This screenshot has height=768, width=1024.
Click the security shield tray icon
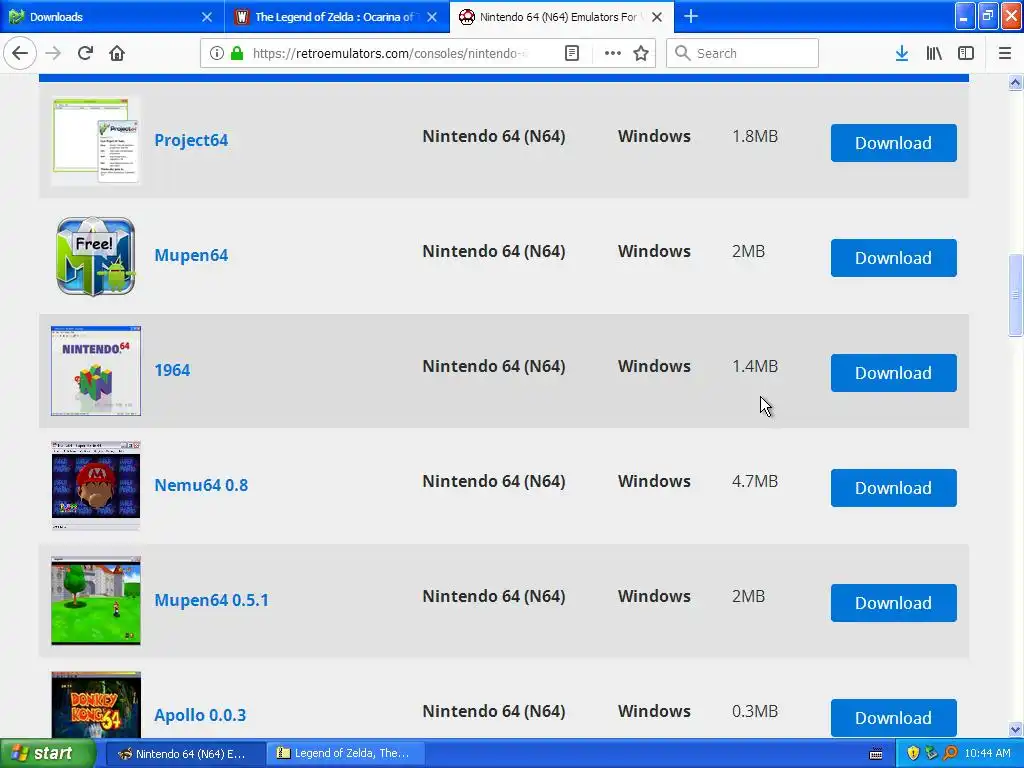913,753
